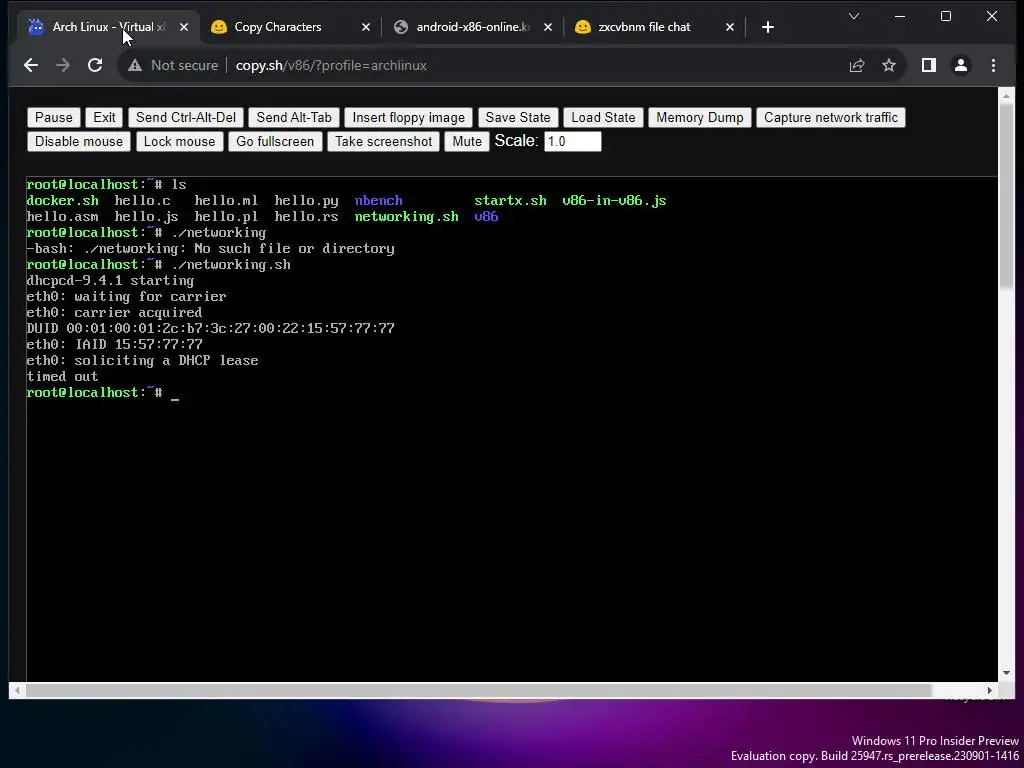
Task: Click Take screenshot
Action: pos(384,142)
